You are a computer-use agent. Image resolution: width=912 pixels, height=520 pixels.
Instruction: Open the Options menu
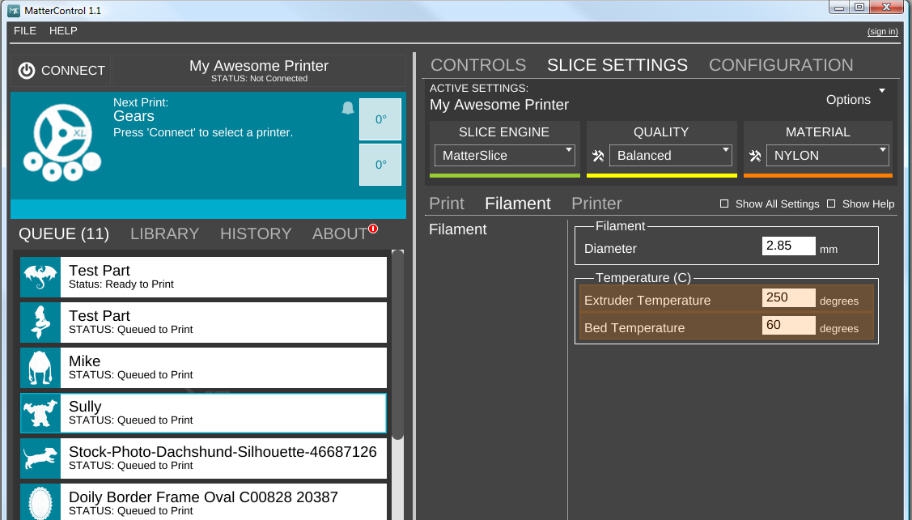pos(855,99)
